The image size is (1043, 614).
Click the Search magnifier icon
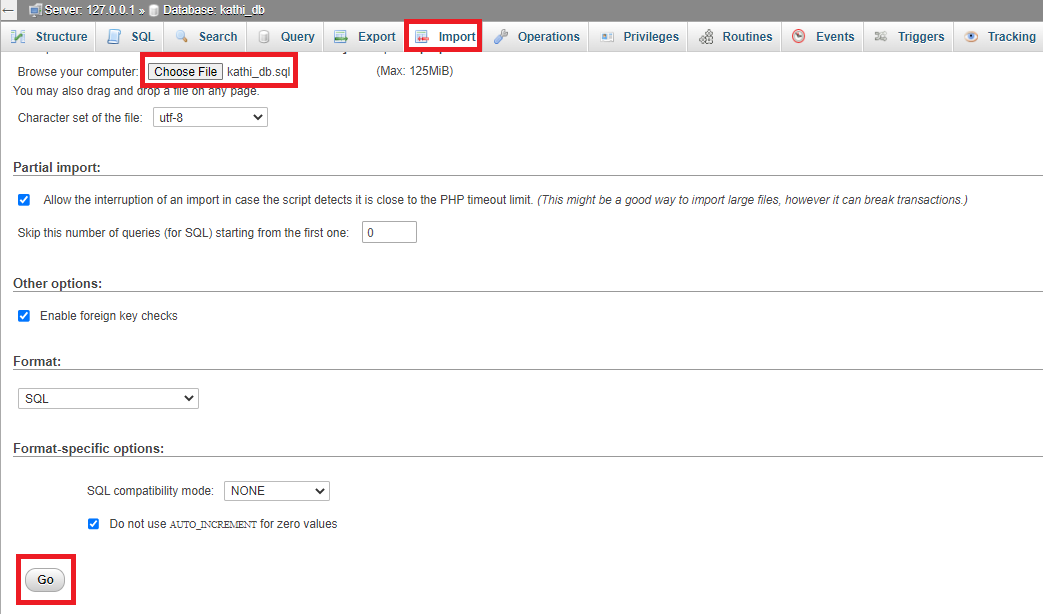[x=182, y=37]
